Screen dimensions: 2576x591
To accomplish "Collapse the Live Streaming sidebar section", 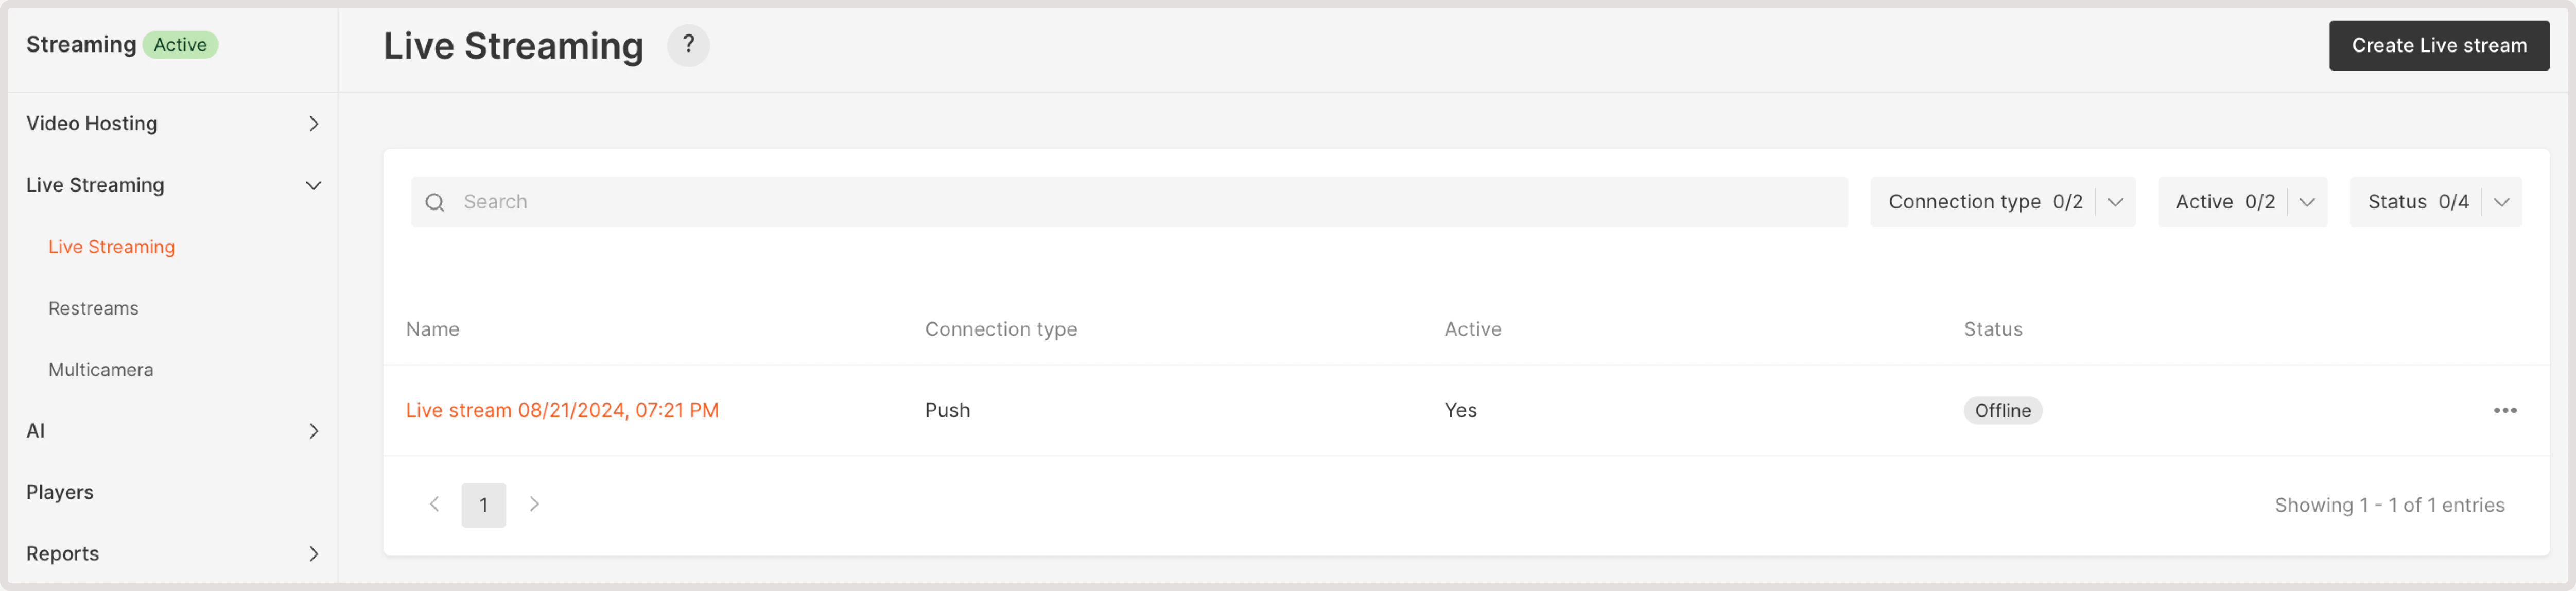I will [313, 185].
